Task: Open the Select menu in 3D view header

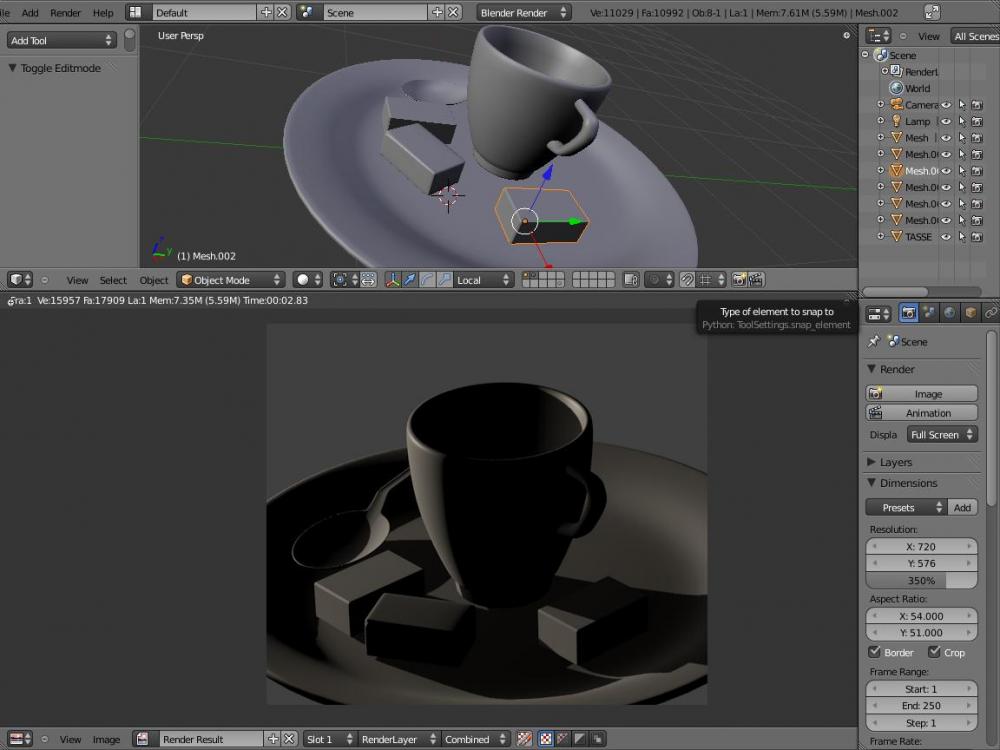Action: (113, 280)
